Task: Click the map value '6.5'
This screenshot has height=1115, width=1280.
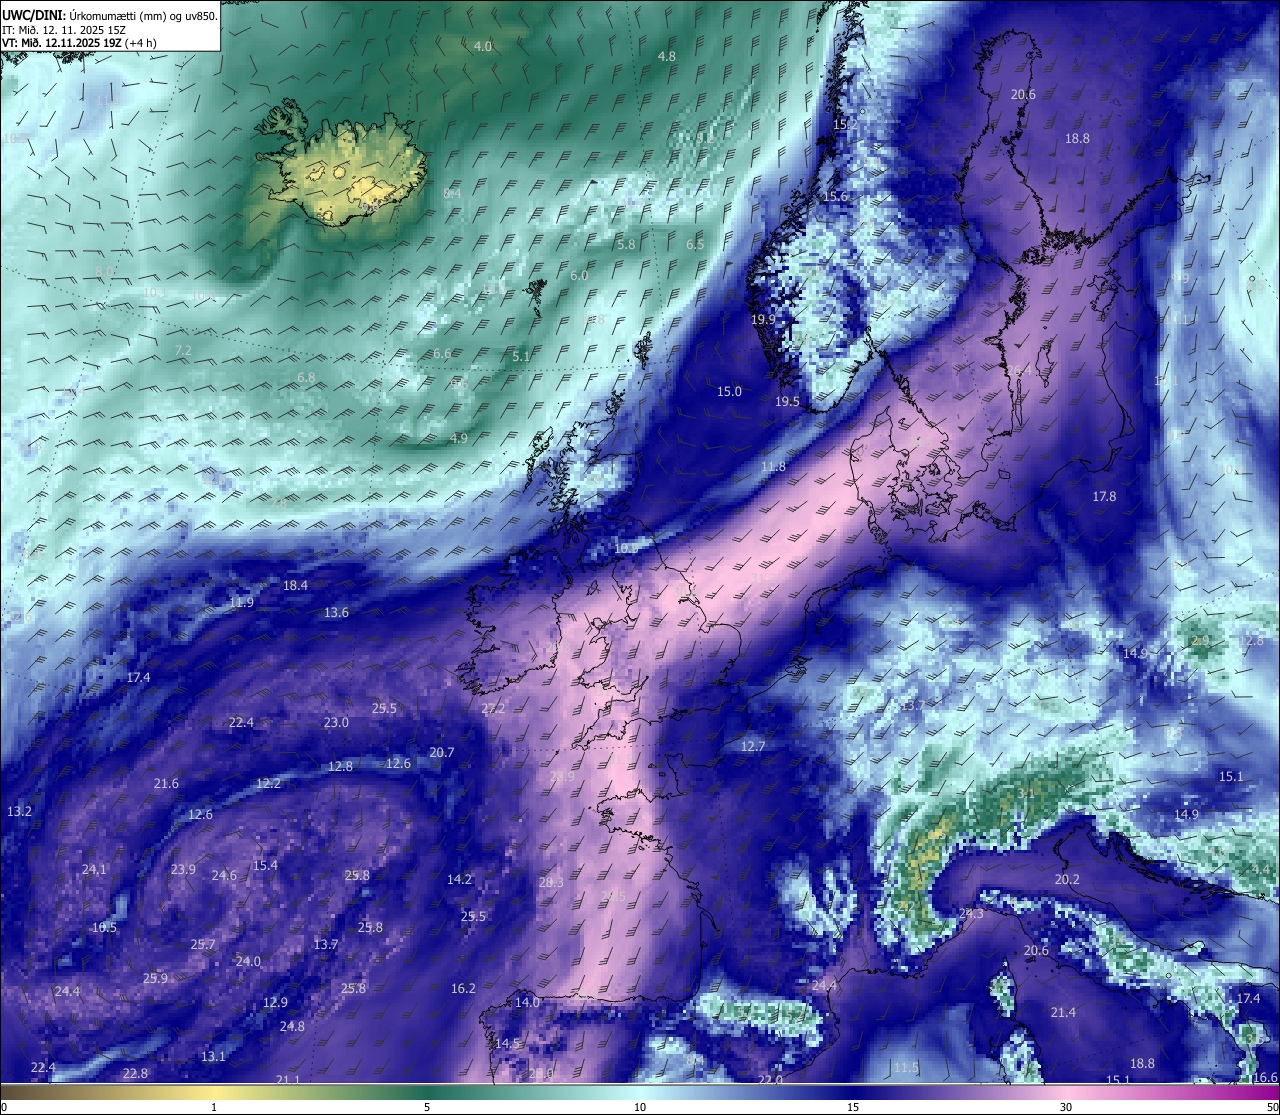Action: tap(695, 245)
